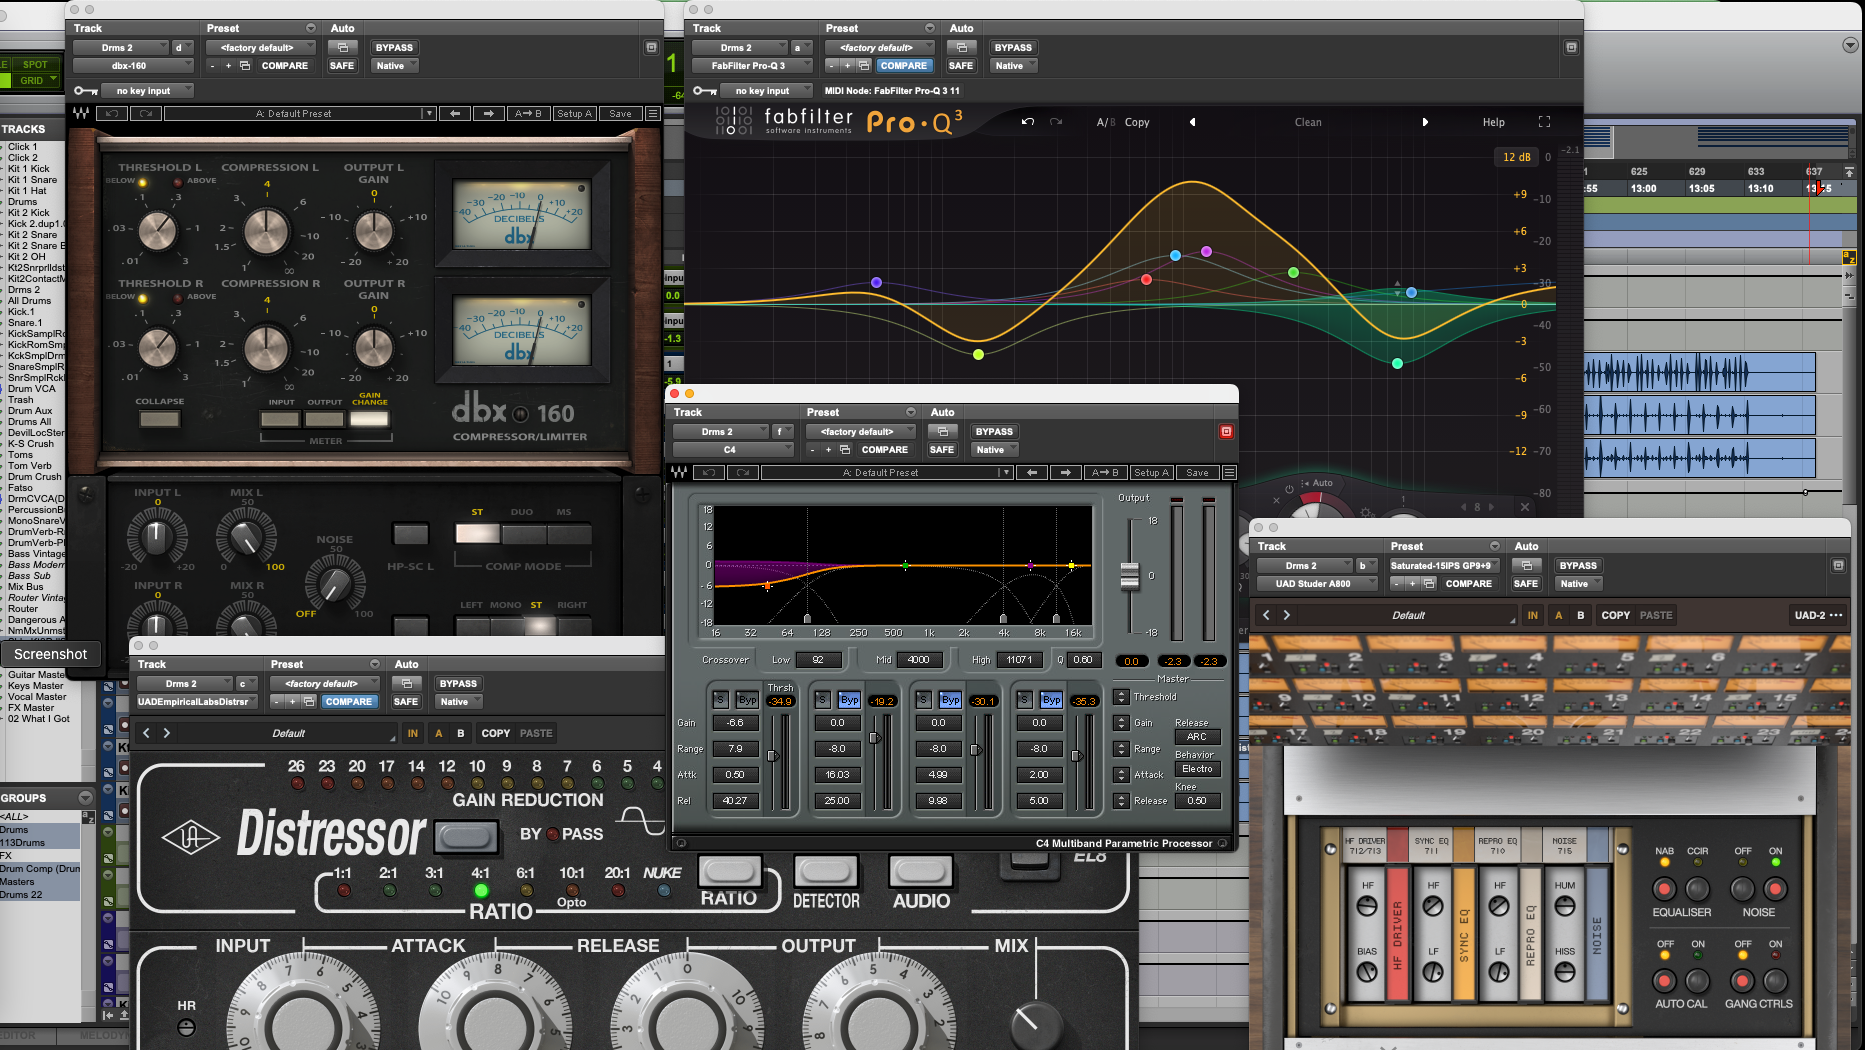
Task: Click the Distressor next preset chevron
Action: 167,733
